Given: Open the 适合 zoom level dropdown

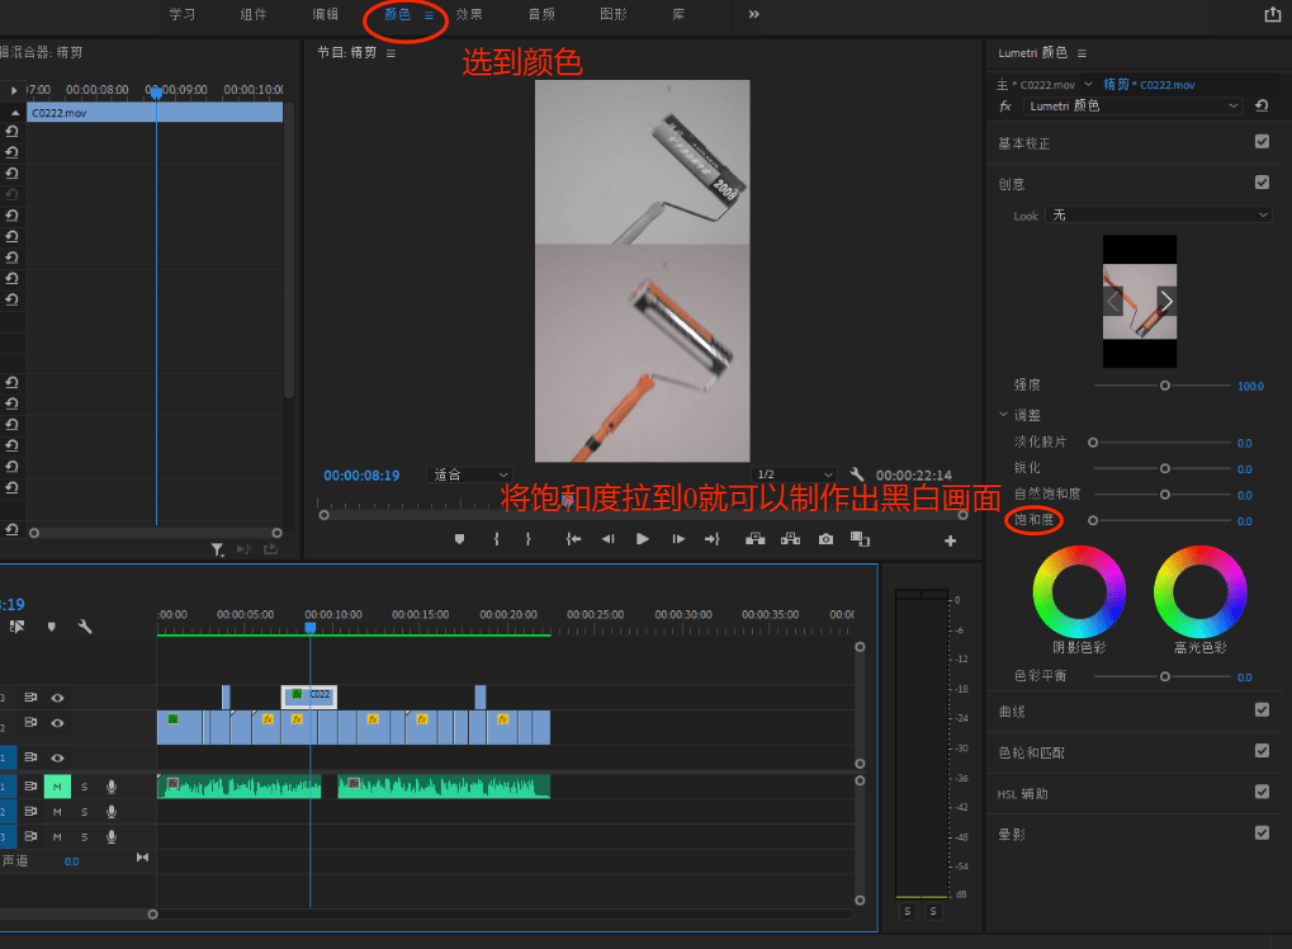Looking at the screenshot, I should [x=470, y=475].
